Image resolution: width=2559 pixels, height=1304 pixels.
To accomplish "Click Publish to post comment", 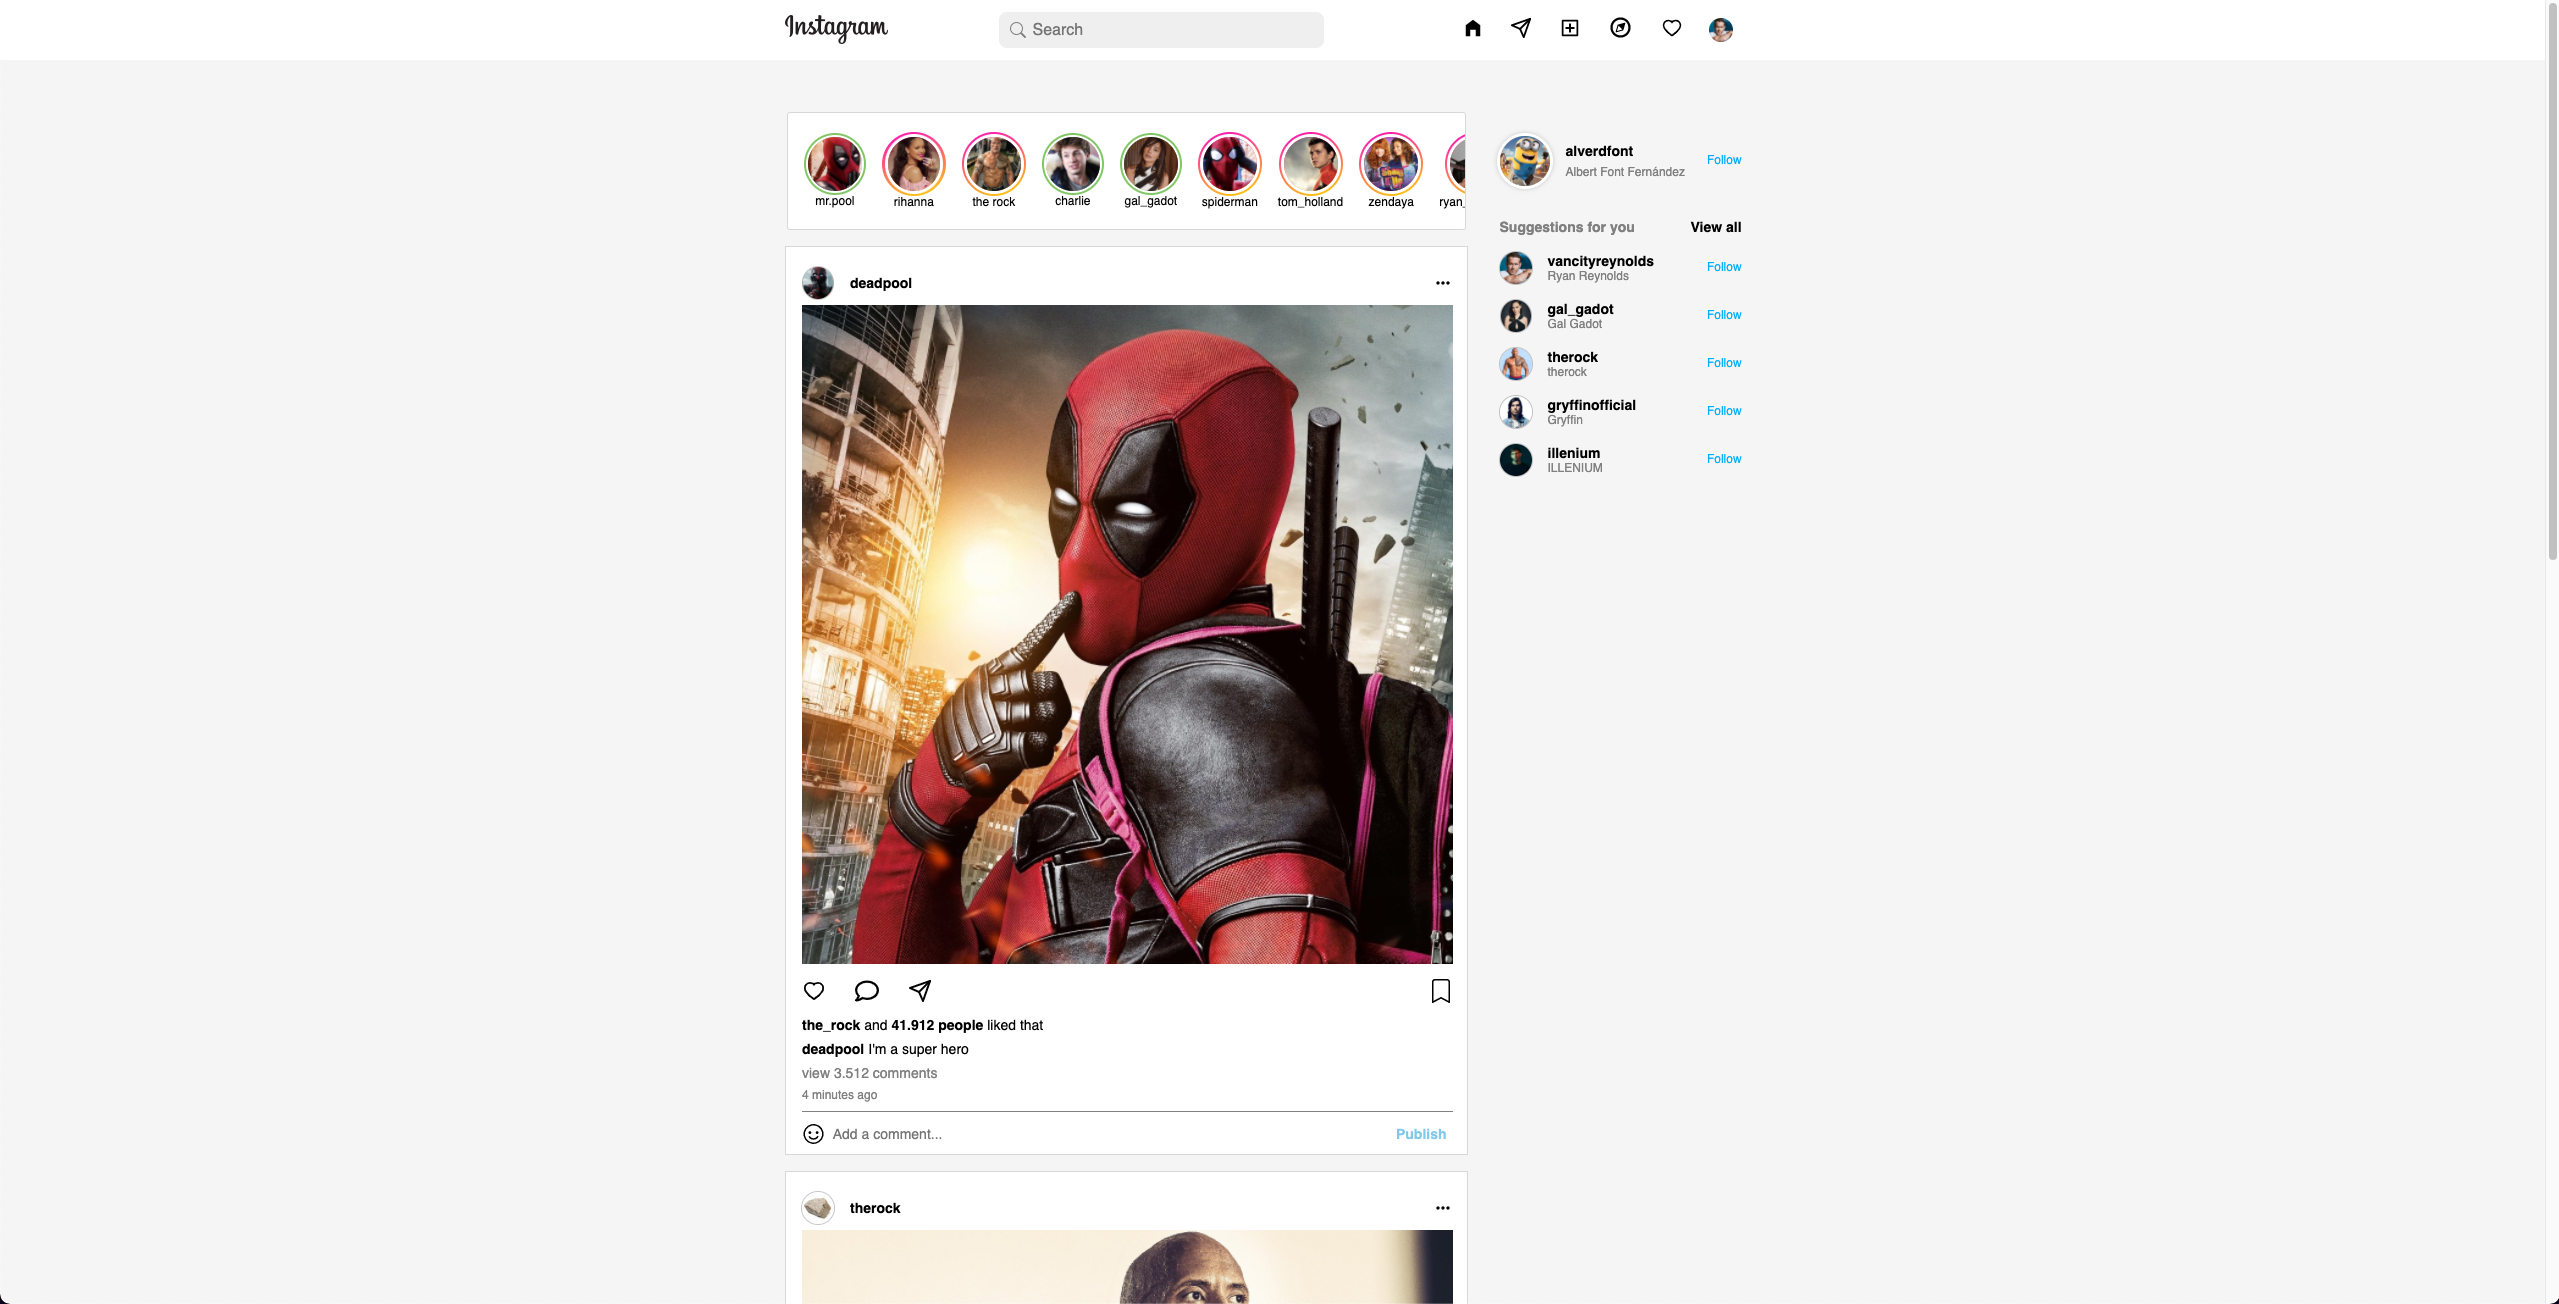I will 1421,1134.
